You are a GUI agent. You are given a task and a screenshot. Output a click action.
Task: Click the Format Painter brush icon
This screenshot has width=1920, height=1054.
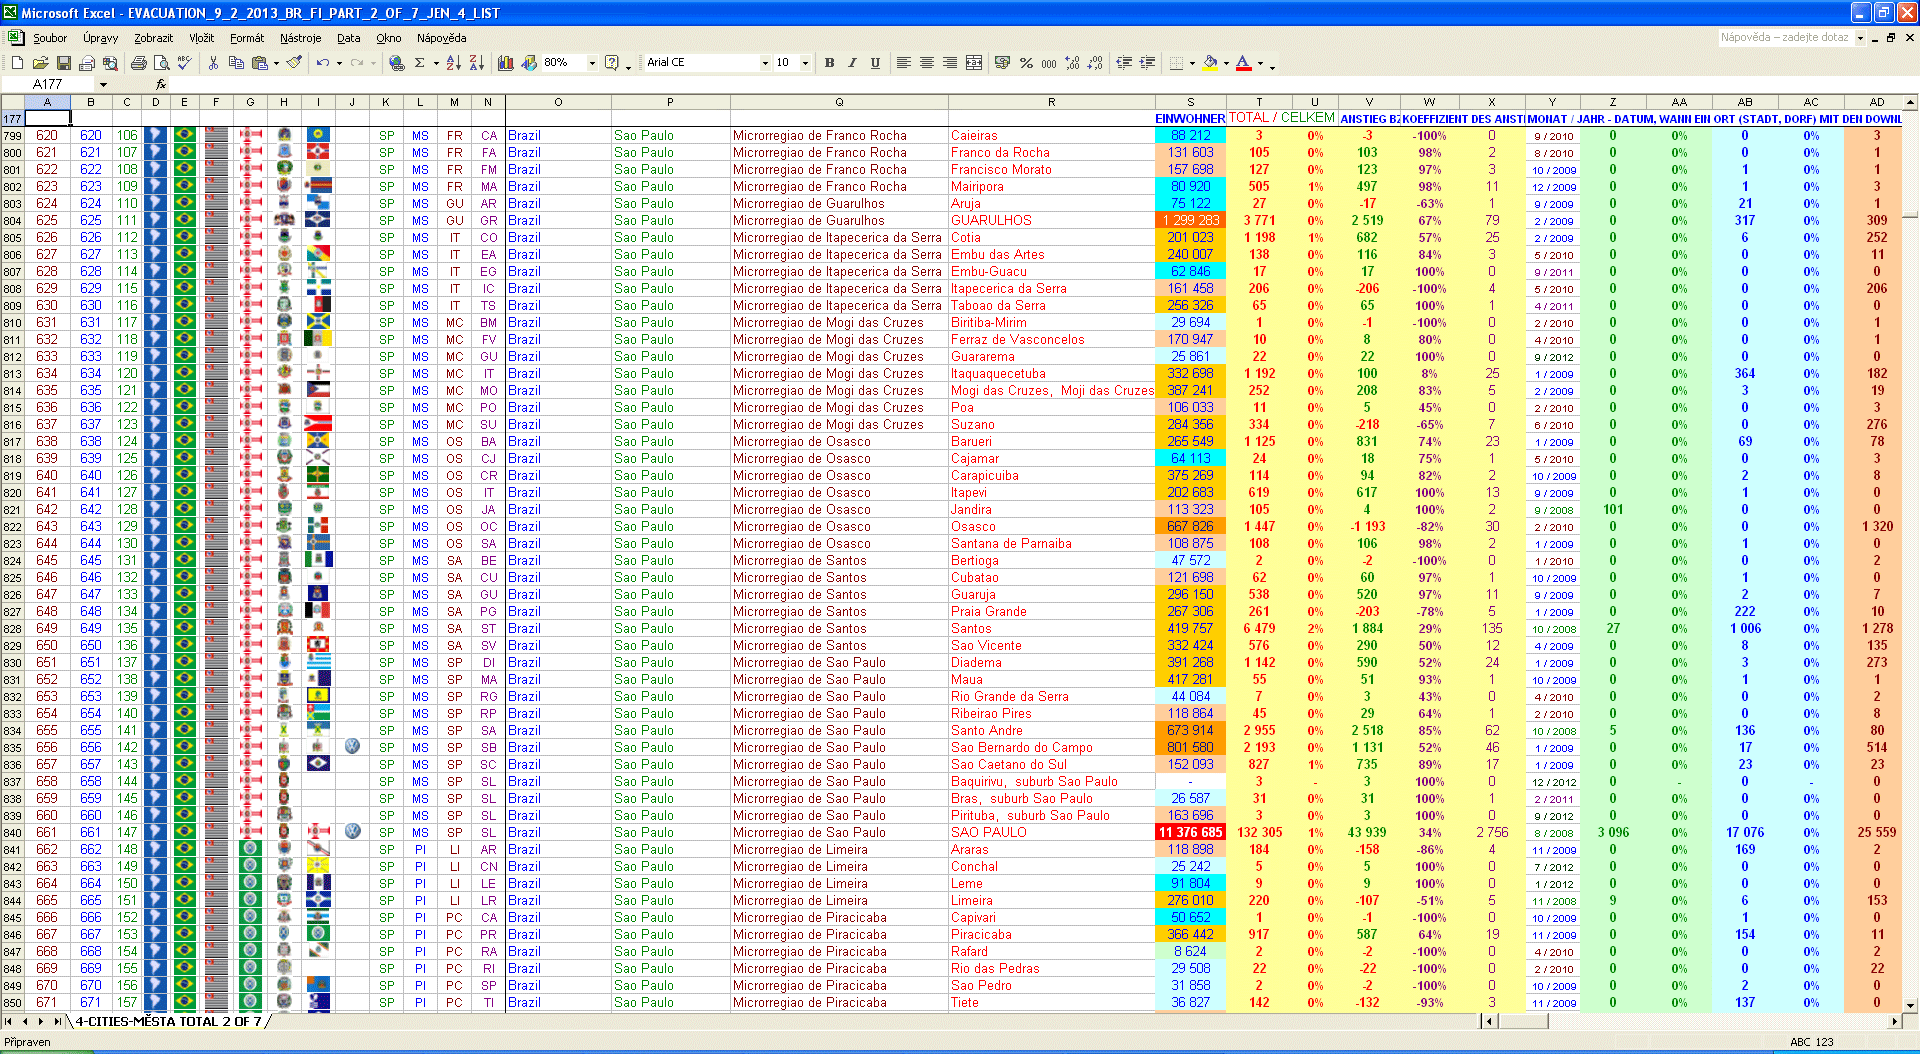tap(294, 63)
